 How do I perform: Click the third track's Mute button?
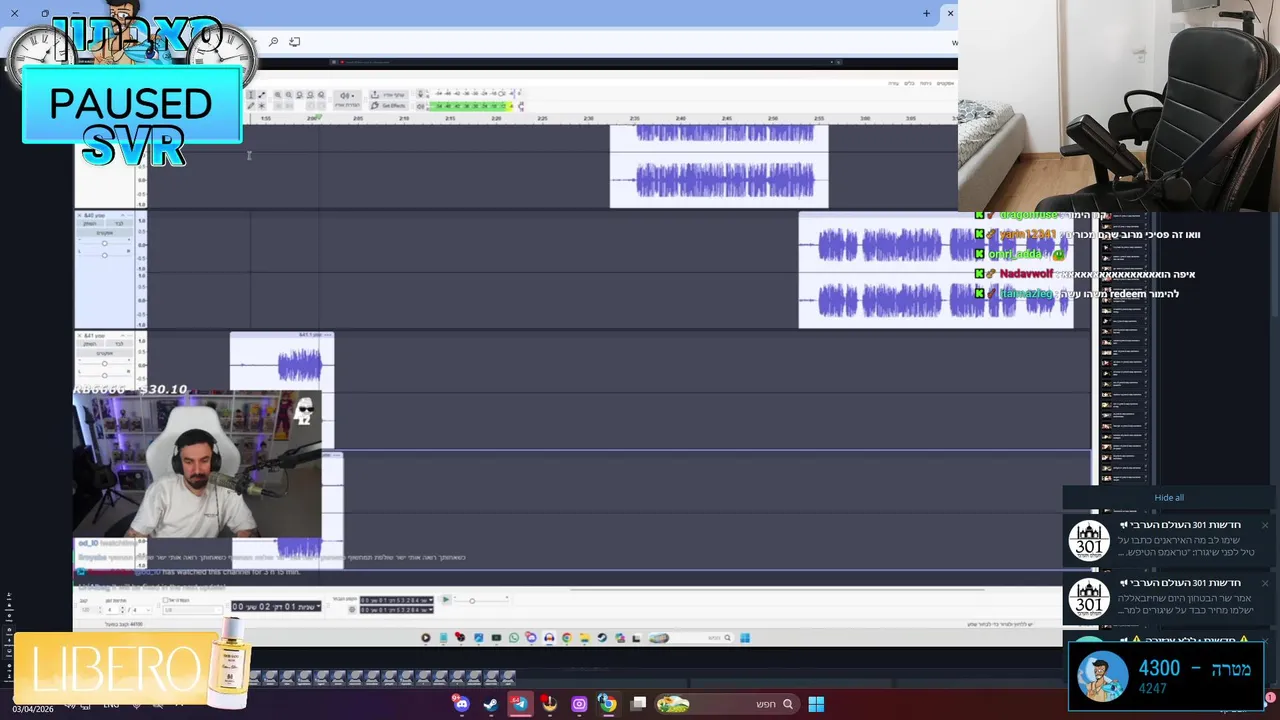[90, 344]
